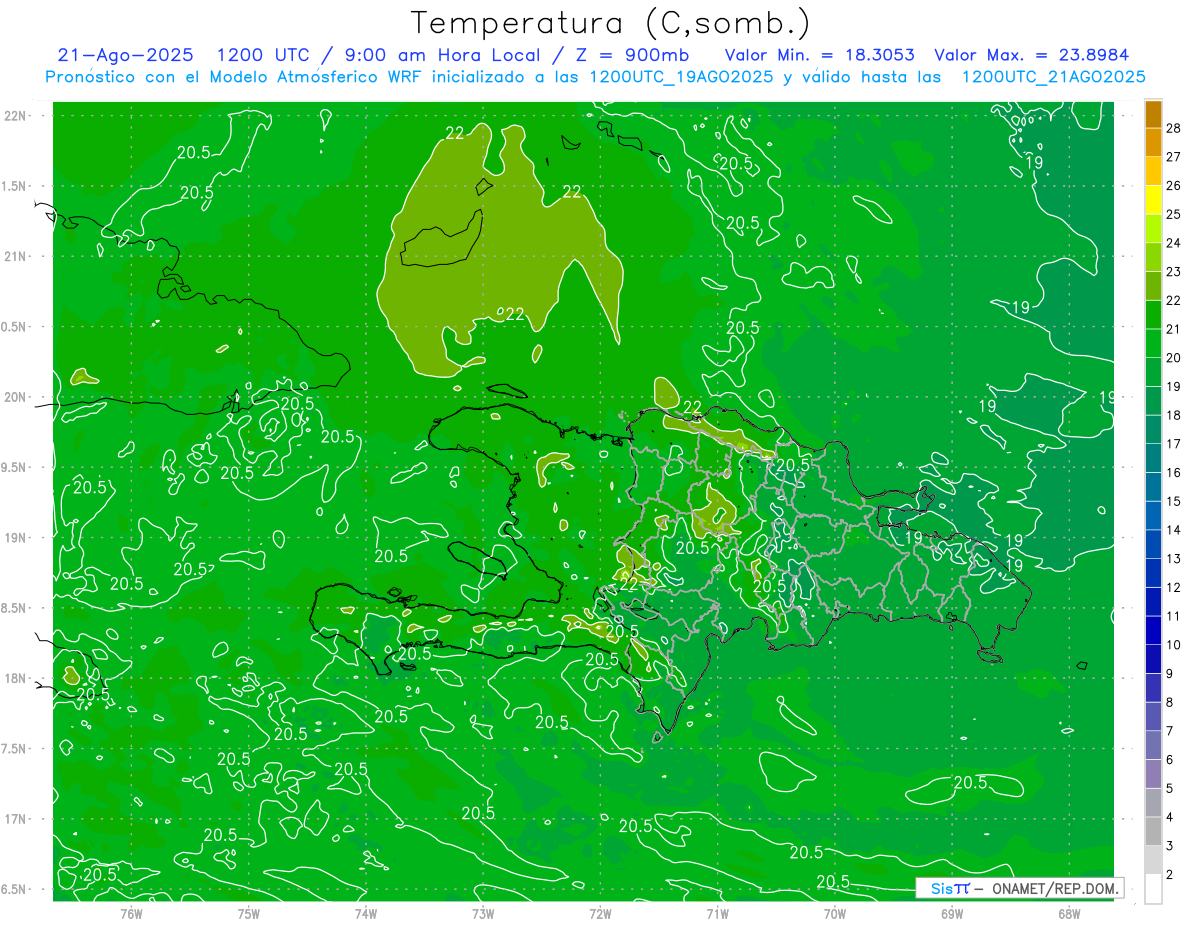Click the 'ONAMET/REP.DOM.' credit label
This screenshot has width=1200, height=927.
point(1054,888)
